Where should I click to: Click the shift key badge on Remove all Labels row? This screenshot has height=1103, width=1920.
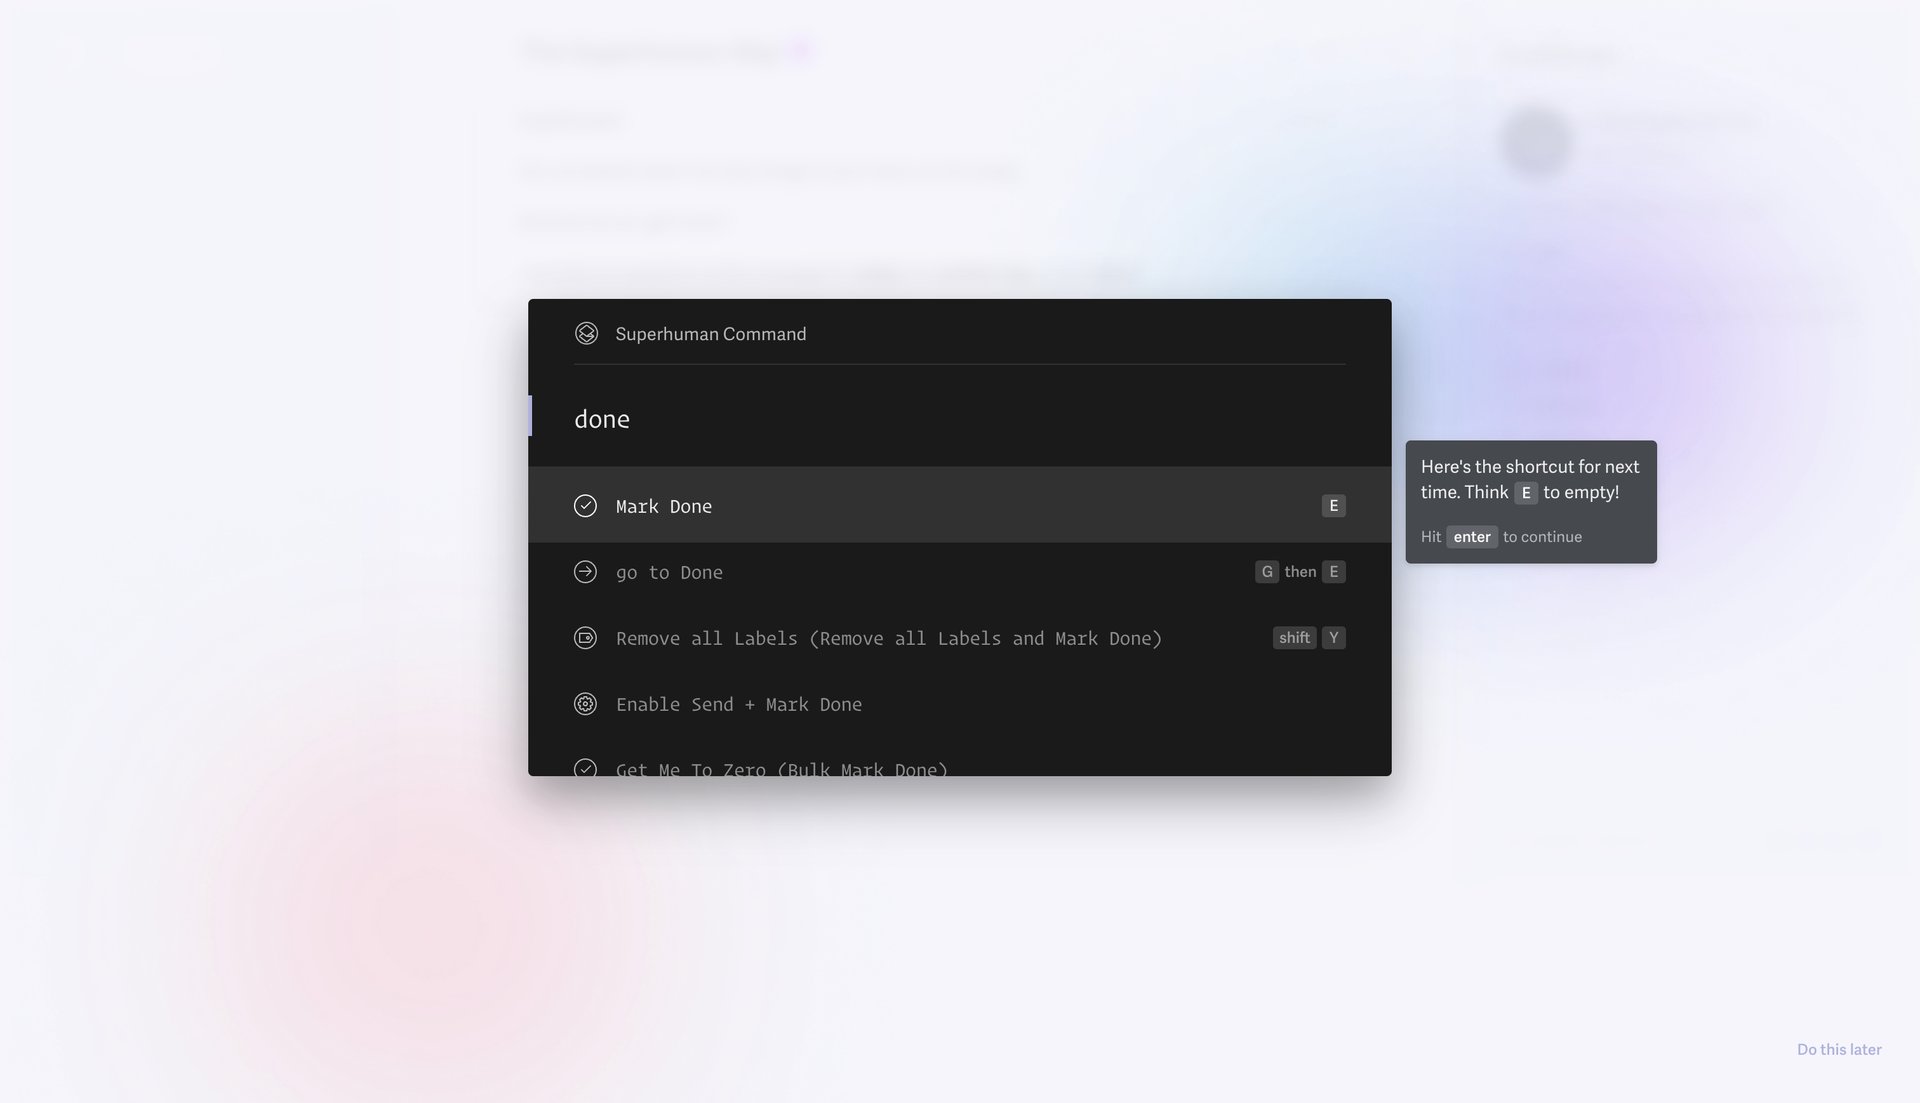tap(1294, 637)
